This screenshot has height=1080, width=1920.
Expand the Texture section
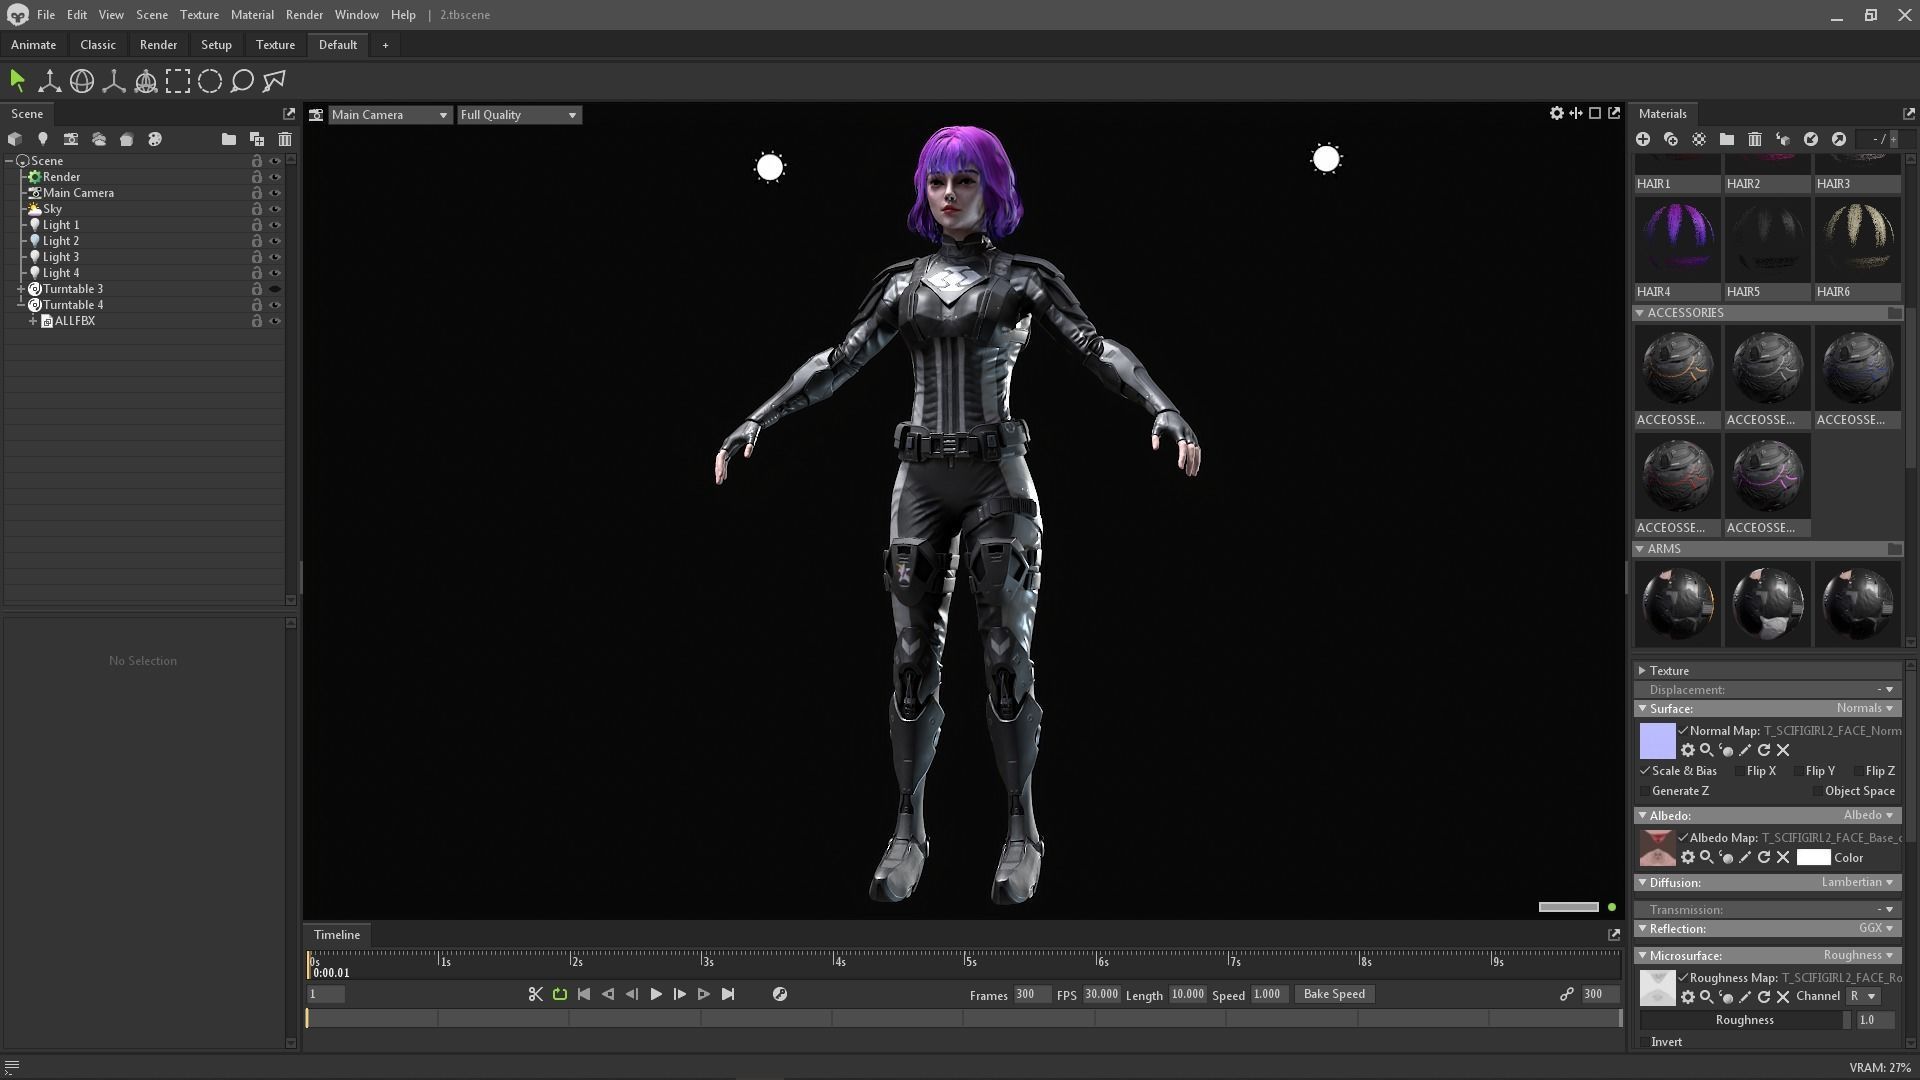[x=1642, y=671]
